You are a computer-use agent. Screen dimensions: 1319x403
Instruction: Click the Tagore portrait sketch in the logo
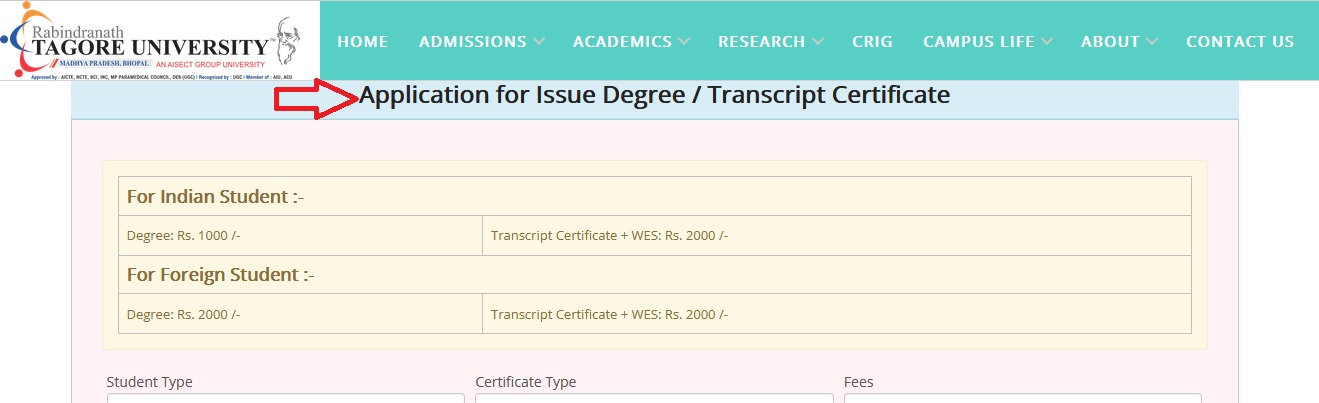coord(296,40)
